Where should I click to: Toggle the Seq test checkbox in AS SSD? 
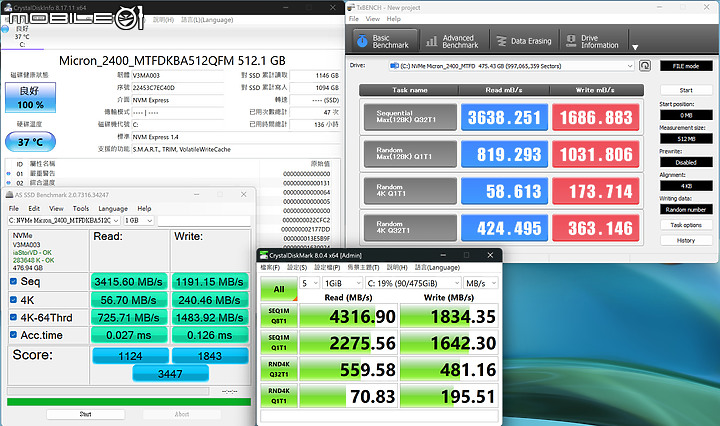pos(13,281)
